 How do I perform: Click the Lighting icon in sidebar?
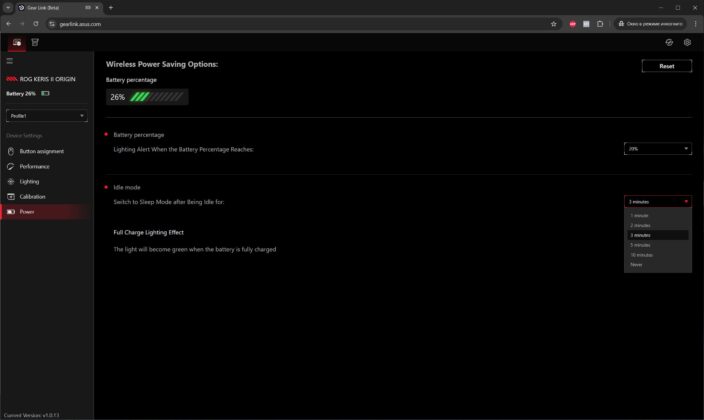[11, 181]
